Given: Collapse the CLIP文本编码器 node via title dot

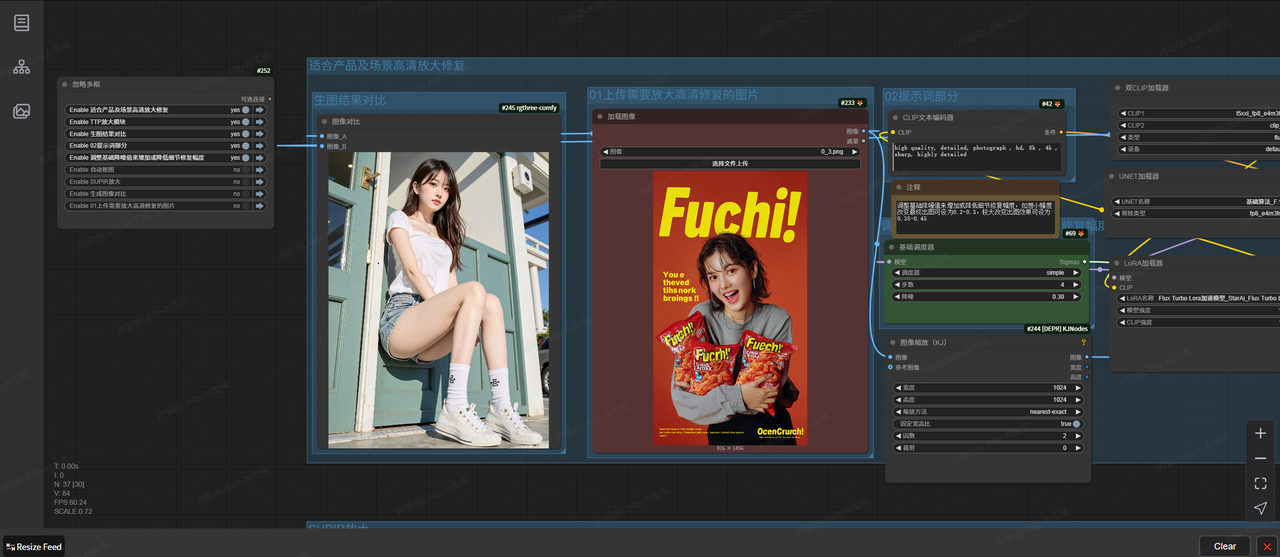Looking at the screenshot, I should point(895,117).
